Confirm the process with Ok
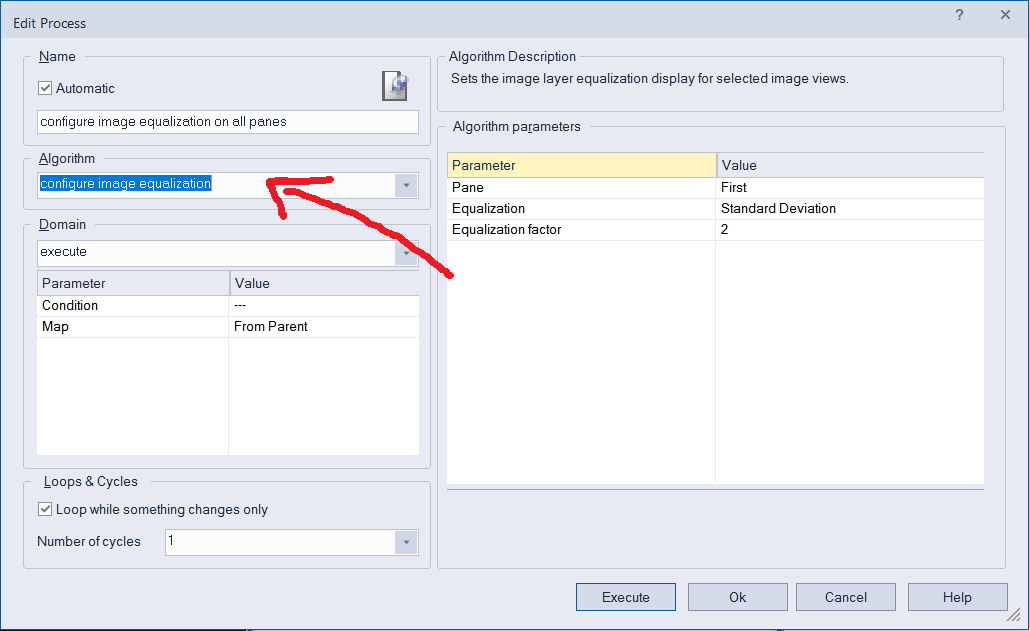The width and height of the screenshot is (1030, 631). 737,596
